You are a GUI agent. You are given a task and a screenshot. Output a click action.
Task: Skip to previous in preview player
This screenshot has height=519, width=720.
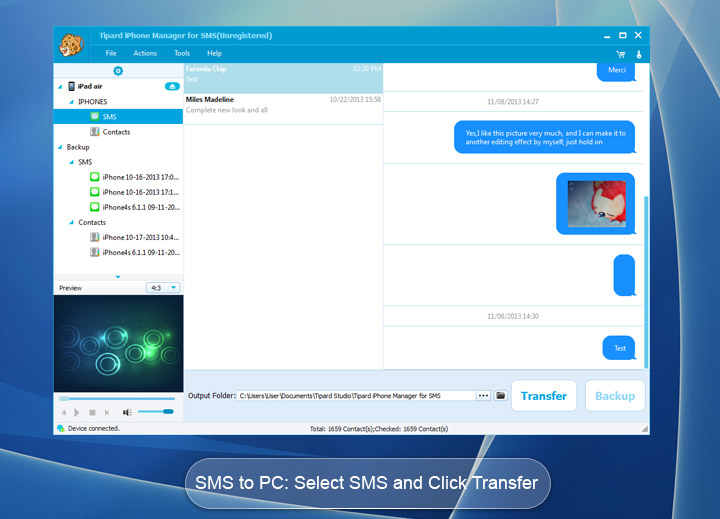point(64,412)
